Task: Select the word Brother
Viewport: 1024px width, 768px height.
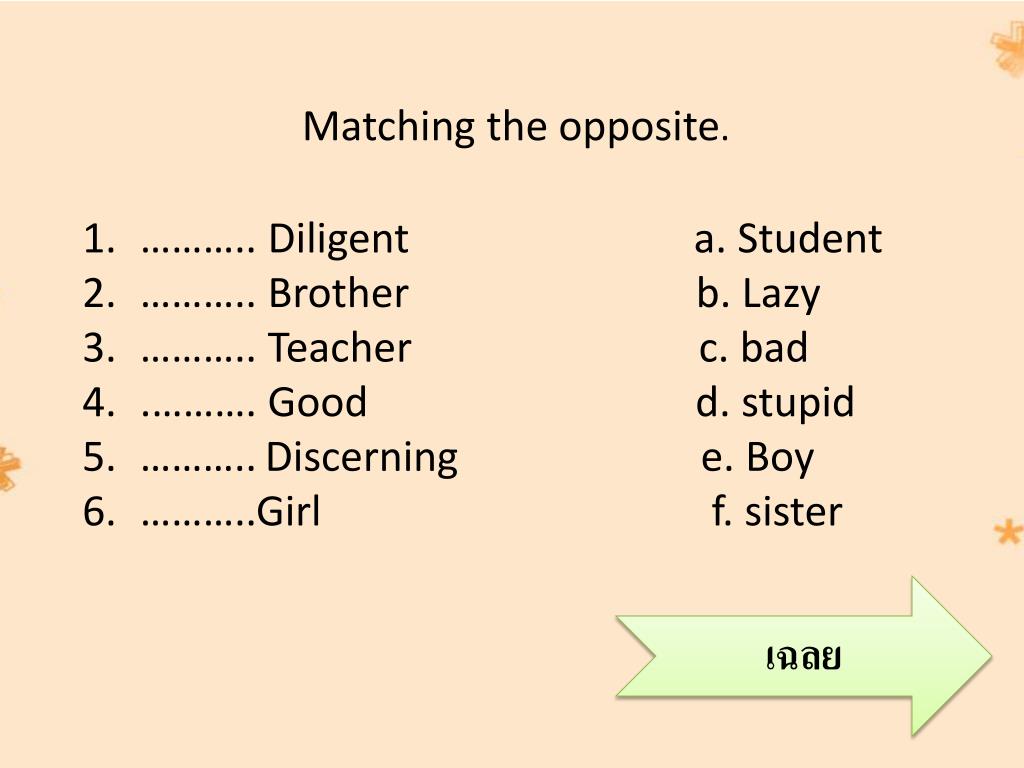Action: pos(338,293)
